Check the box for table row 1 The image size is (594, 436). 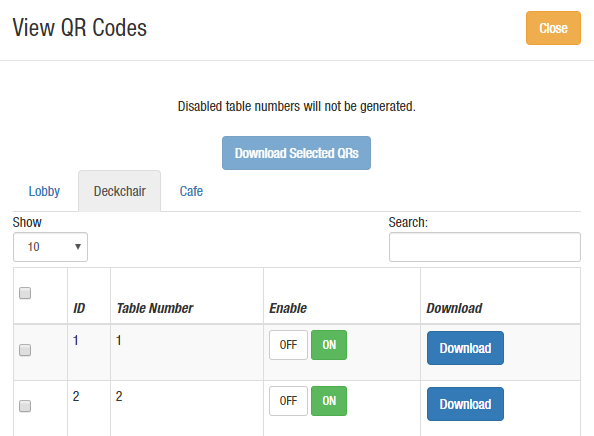click(25, 350)
